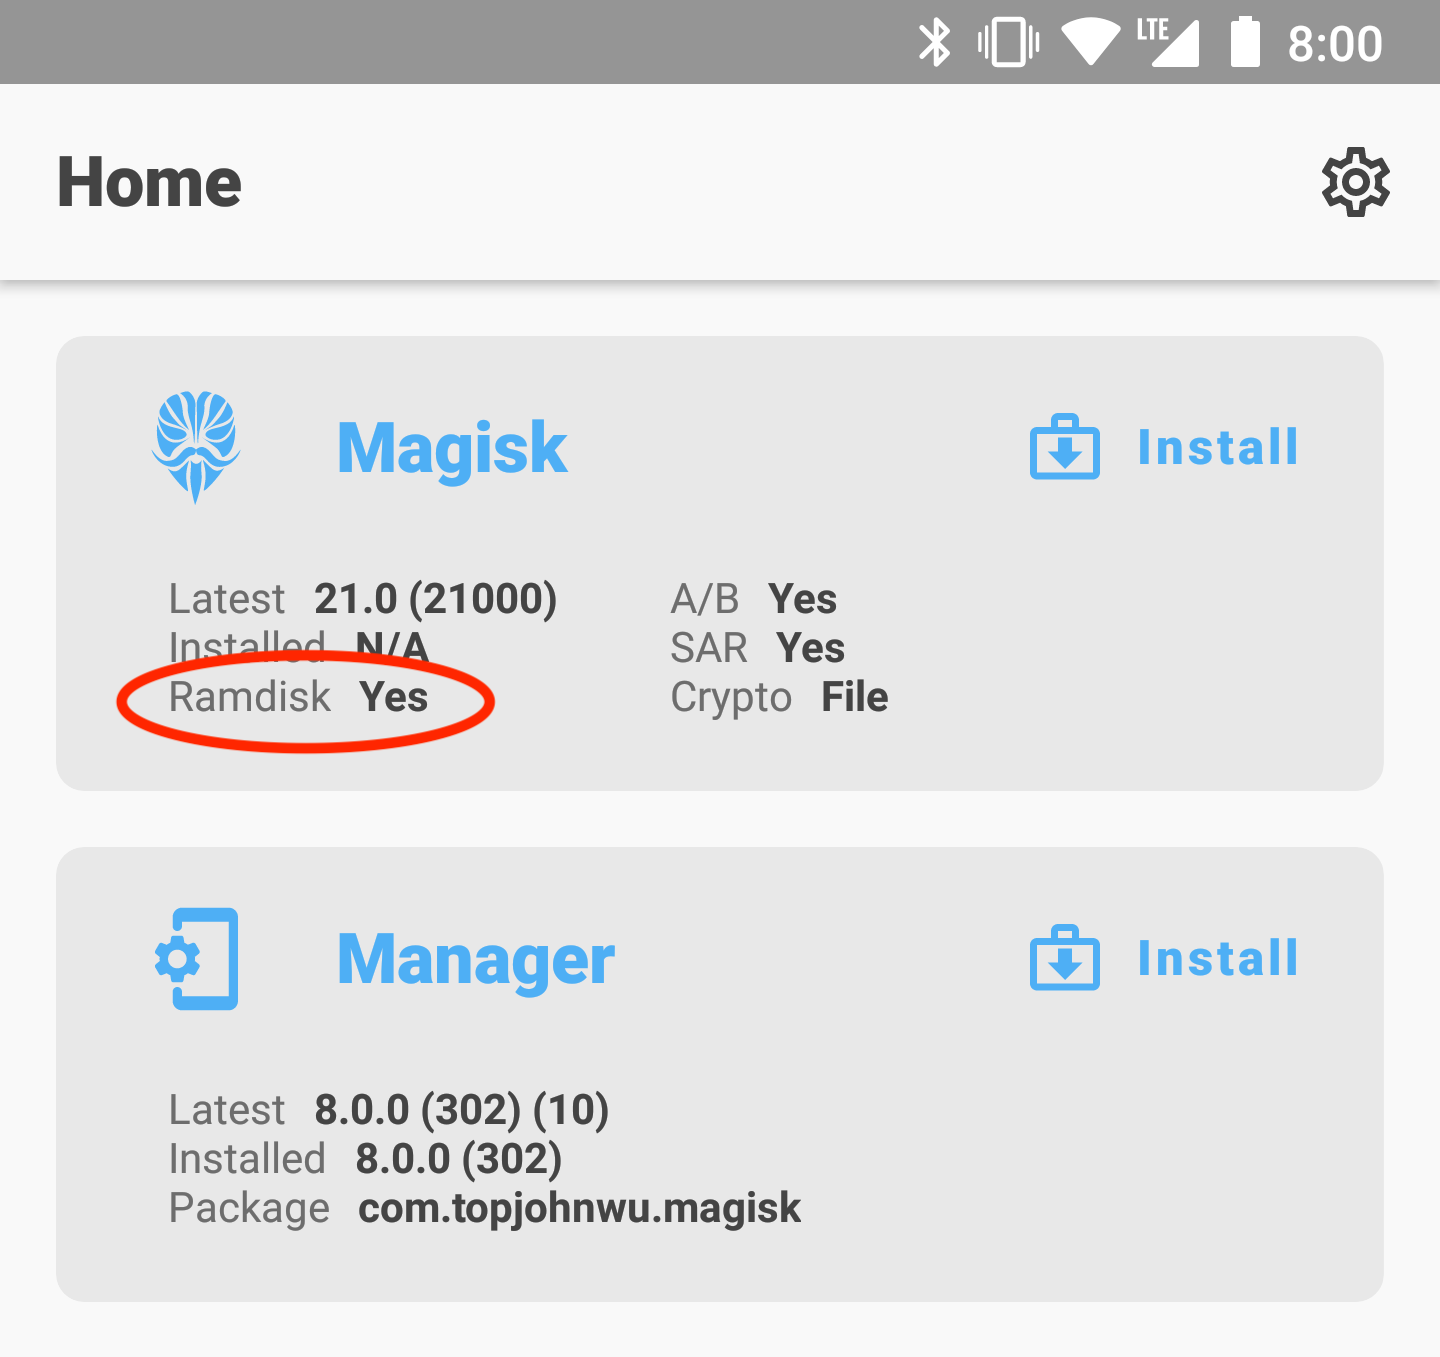1440x1357 pixels.
Task: Tap the Home page title
Action: [x=149, y=182]
